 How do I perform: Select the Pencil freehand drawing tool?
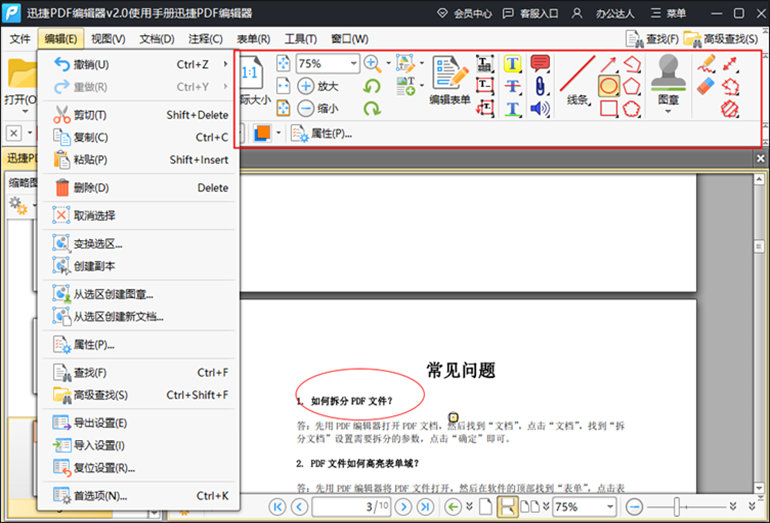tap(706, 64)
